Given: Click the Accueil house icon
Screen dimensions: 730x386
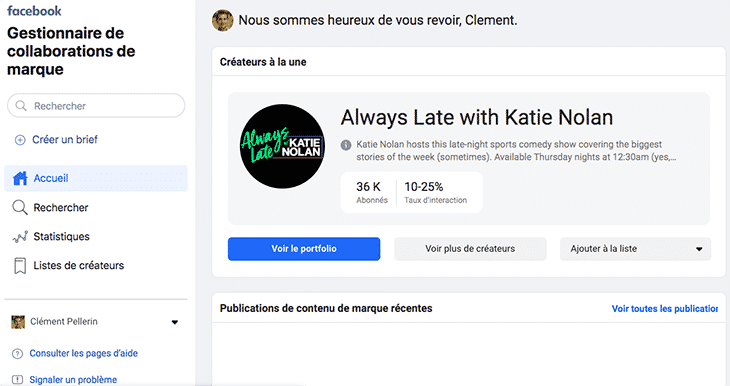Looking at the screenshot, I should tap(20, 178).
